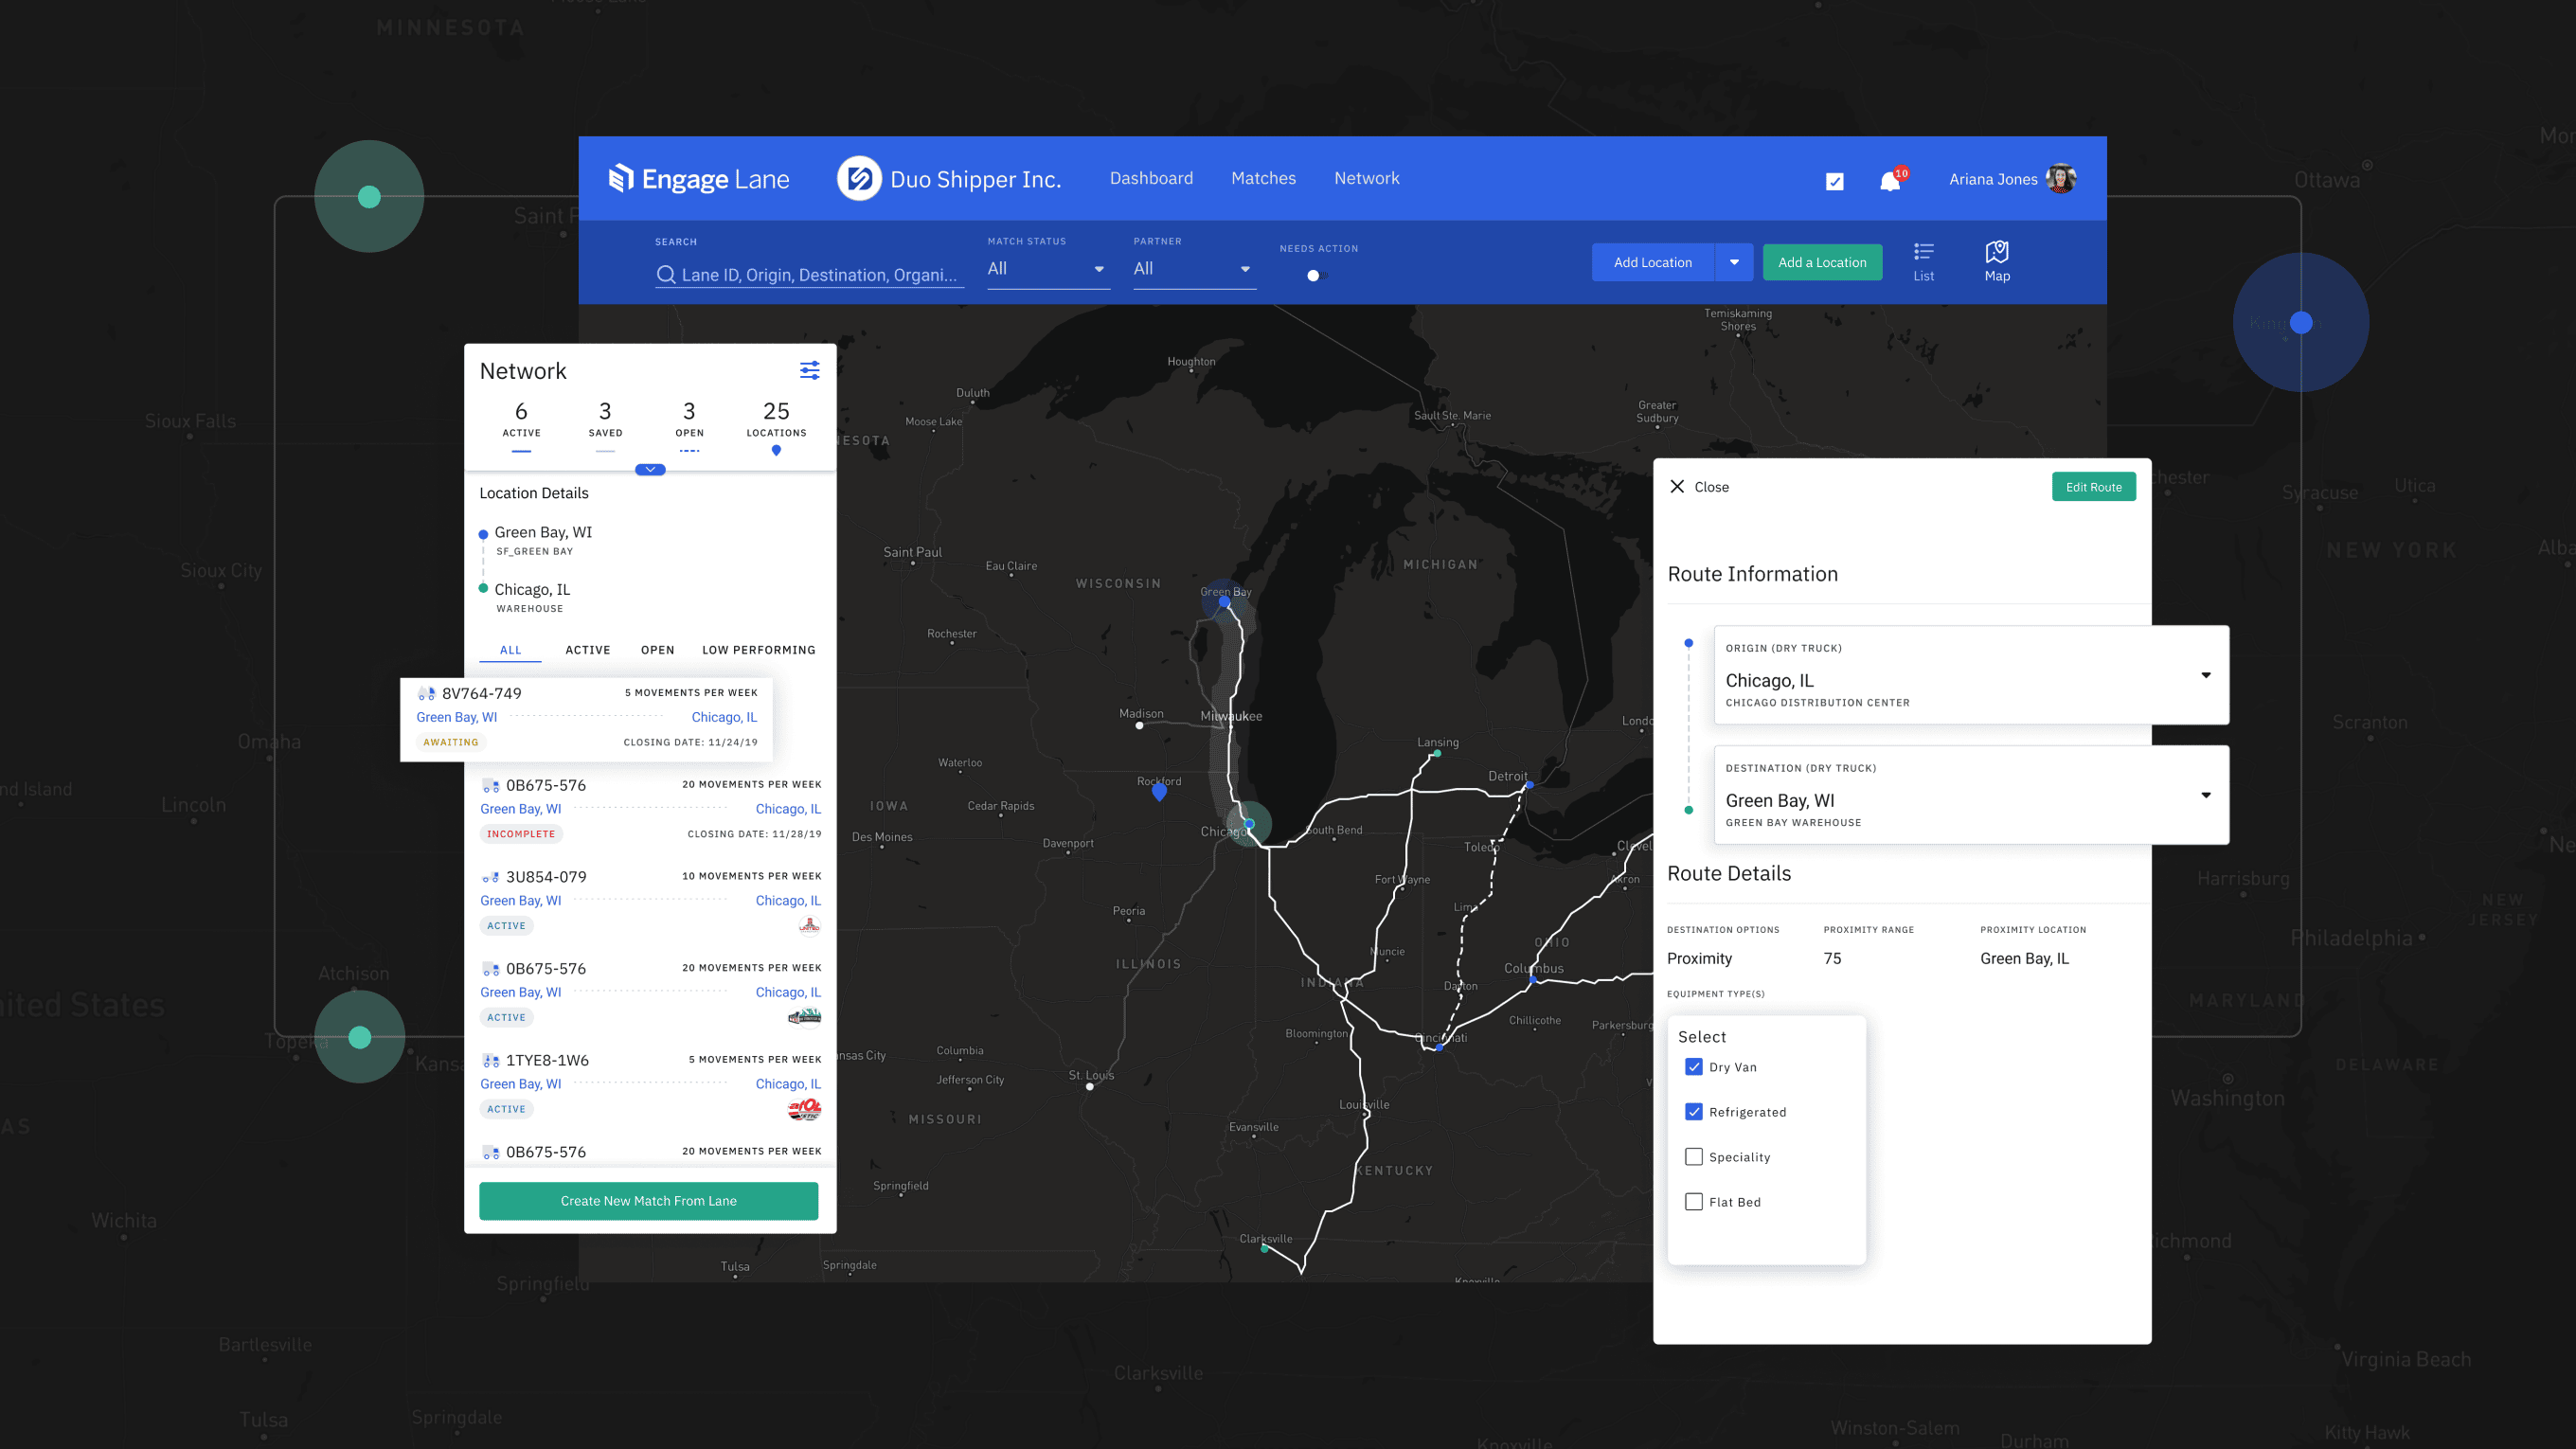Toggle the Needs Action switch

point(1316,276)
